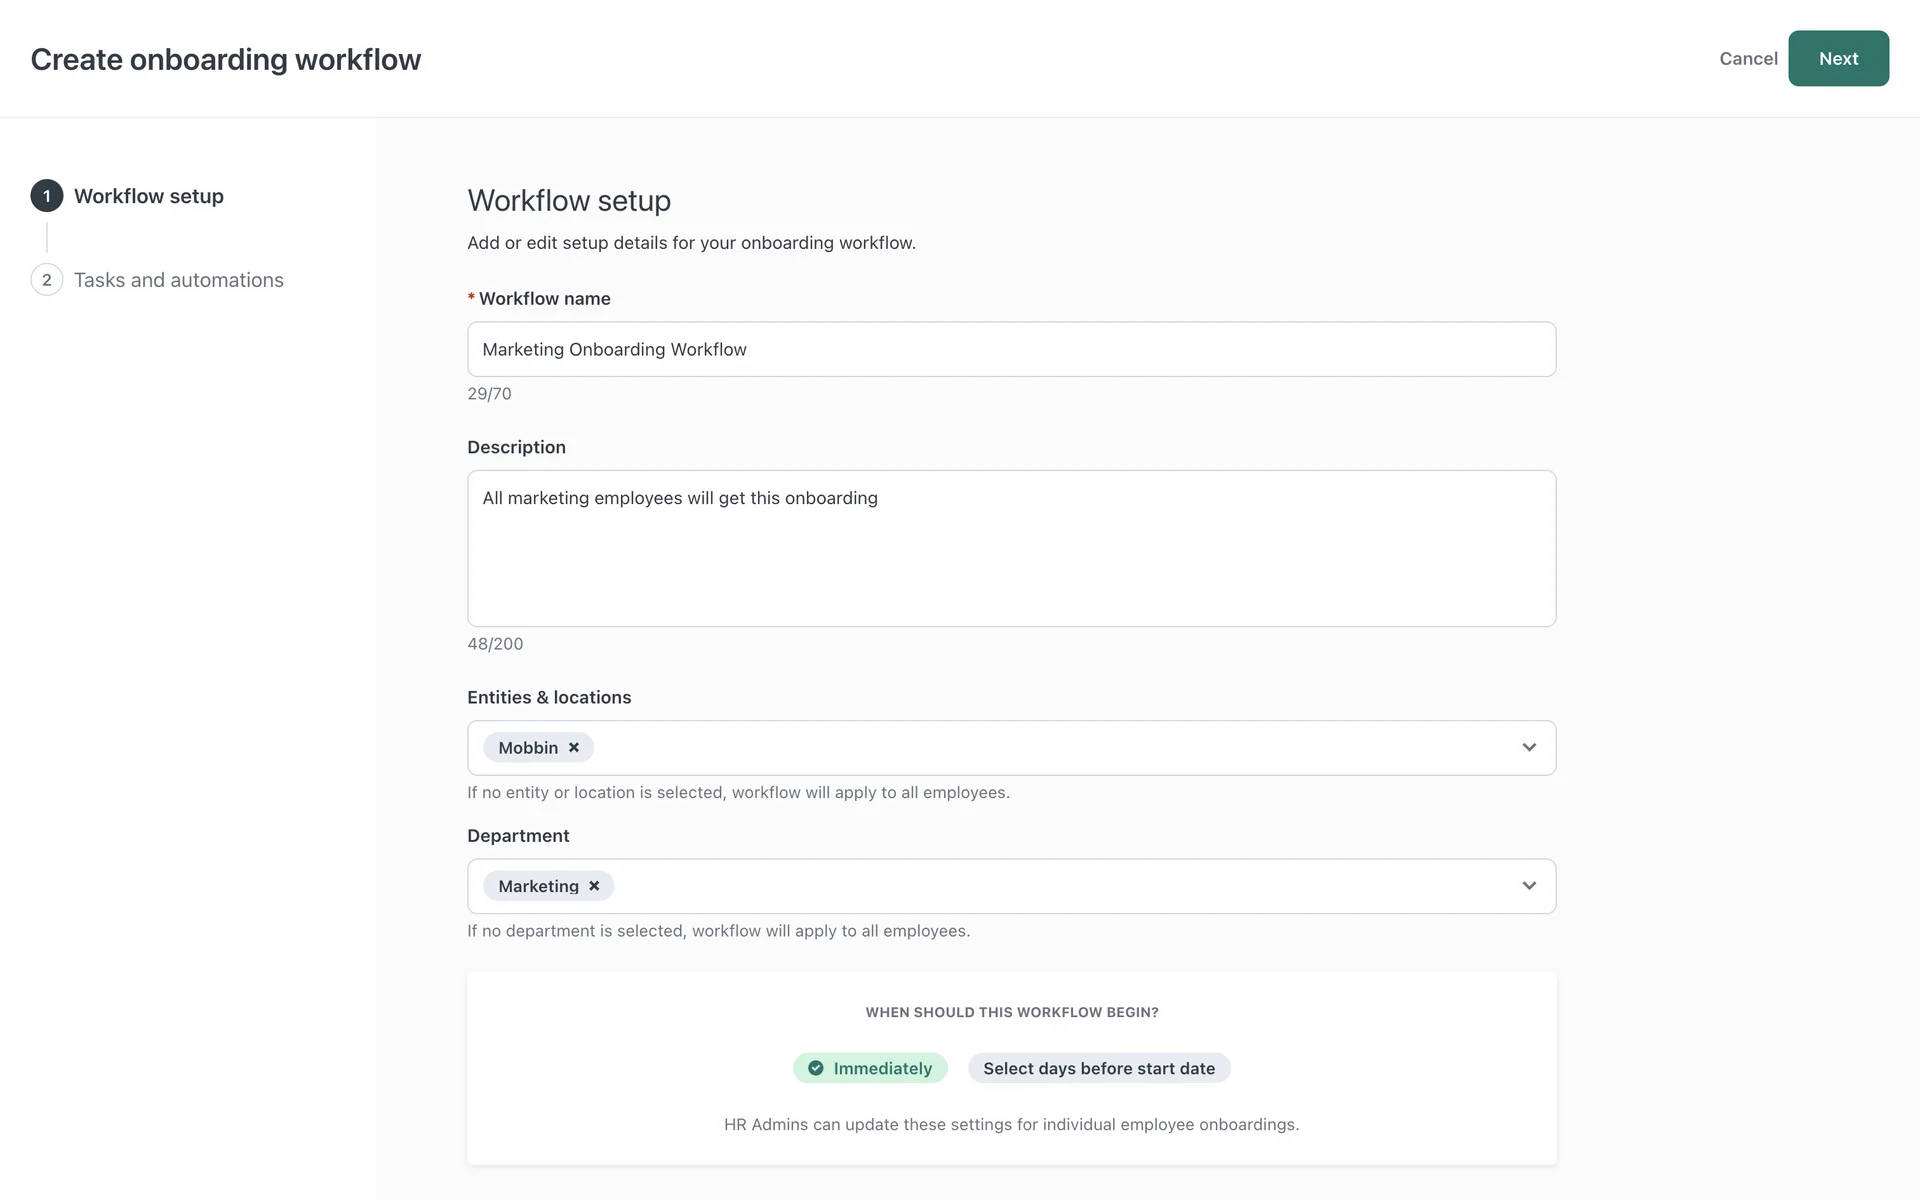The width and height of the screenshot is (1920, 1200).
Task: Go to Tasks and automations step
Action: [x=178, y=280]
